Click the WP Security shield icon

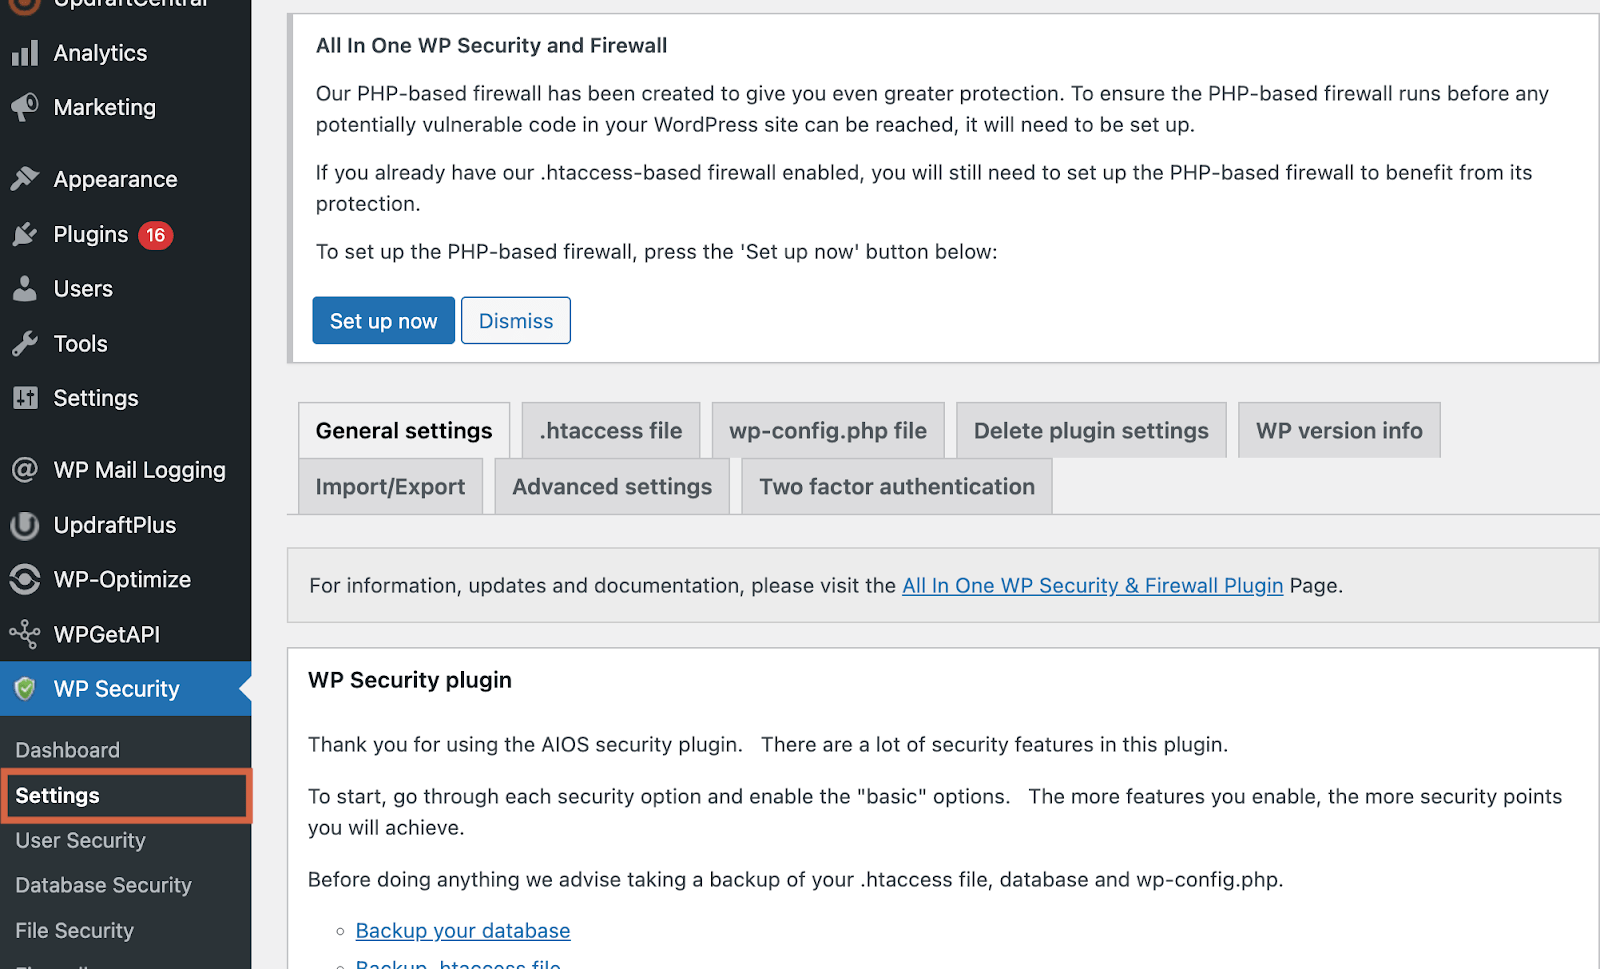25,688
